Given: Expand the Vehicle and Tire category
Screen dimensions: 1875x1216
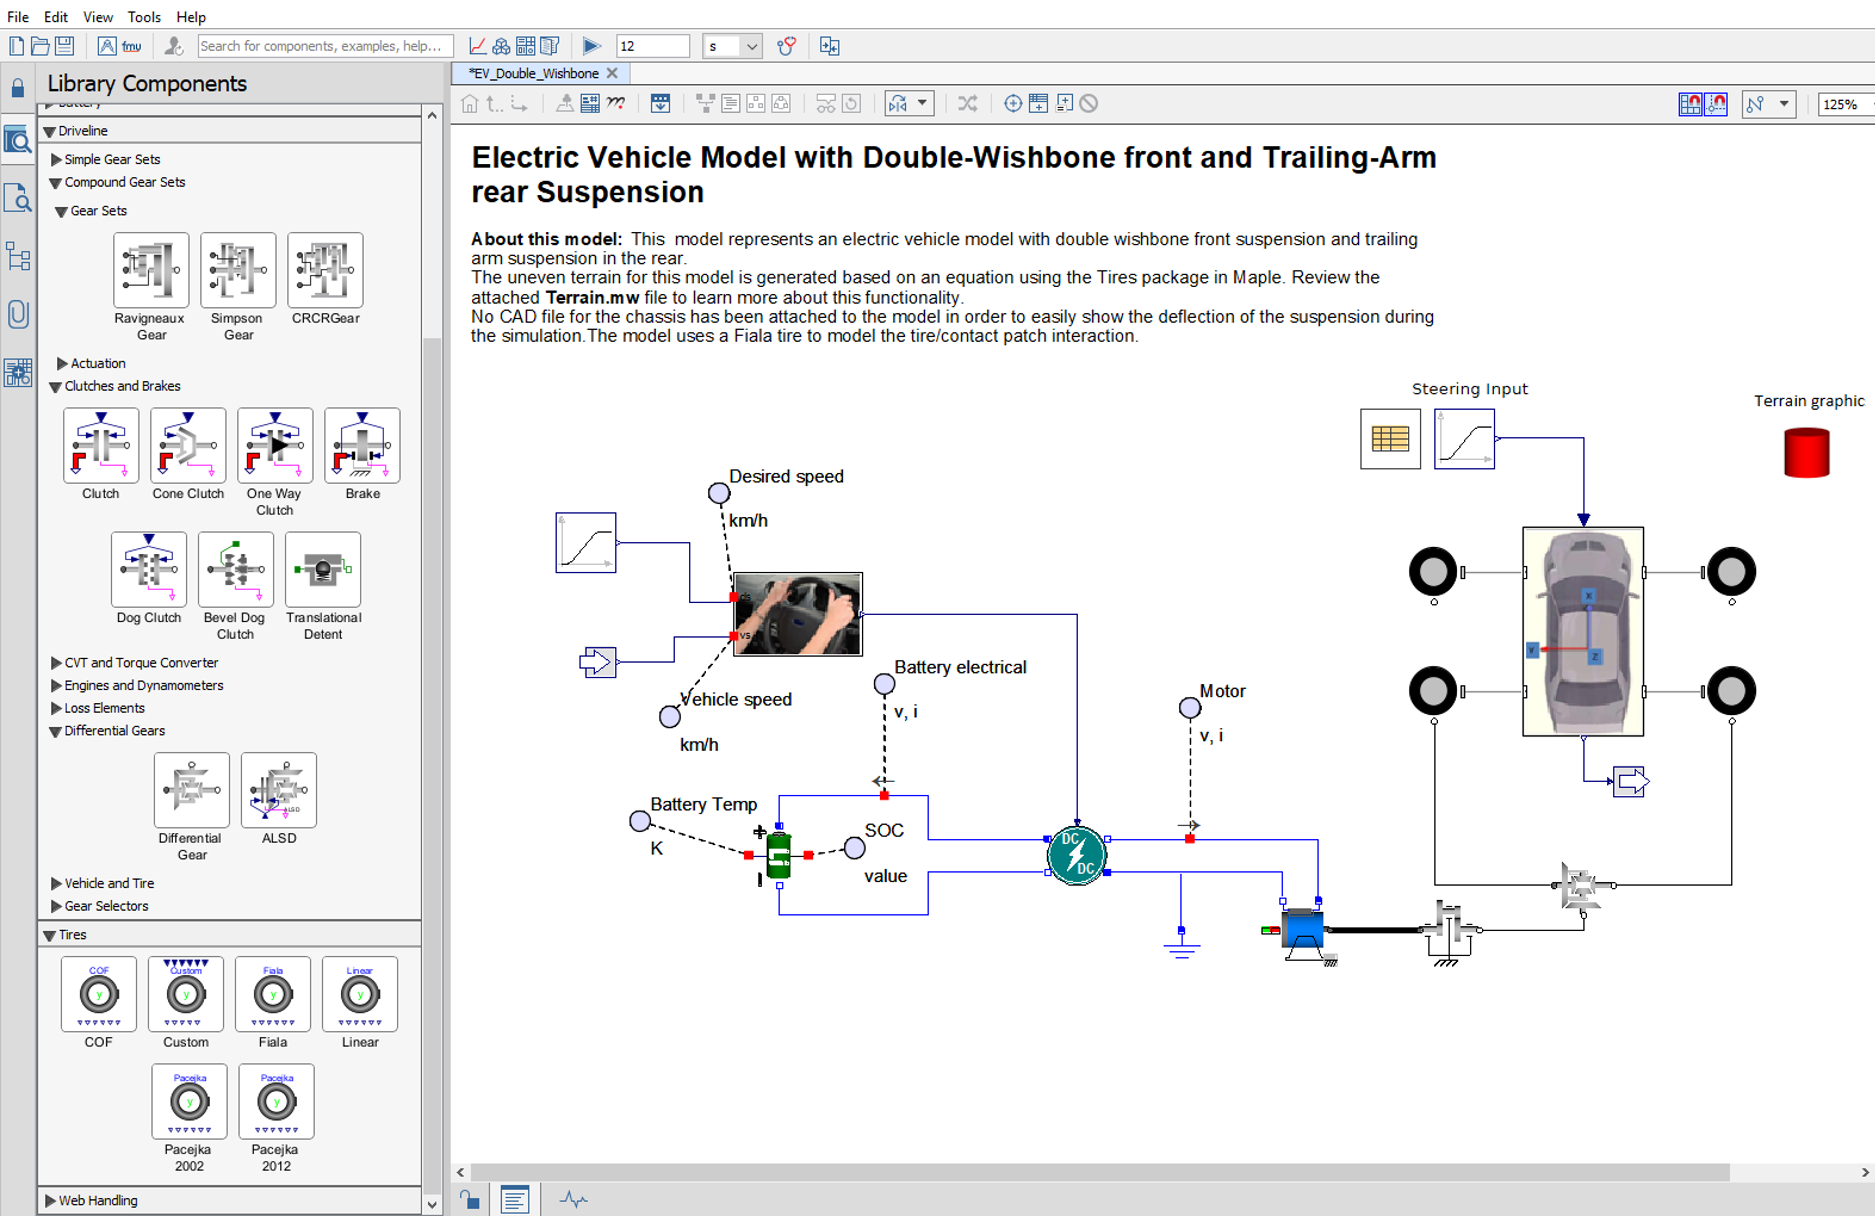Looking at the screenshot, I should pos(57,883).
